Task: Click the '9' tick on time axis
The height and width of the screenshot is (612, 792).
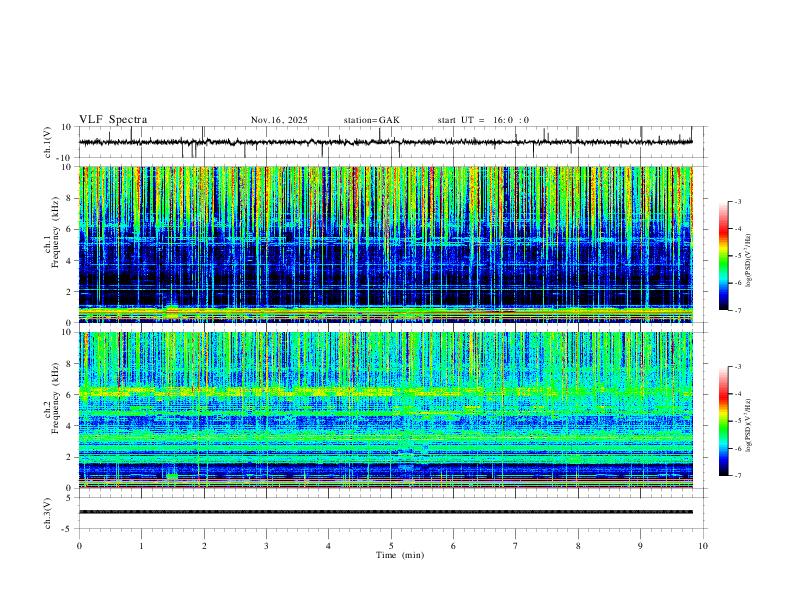Action: point(640,546)
